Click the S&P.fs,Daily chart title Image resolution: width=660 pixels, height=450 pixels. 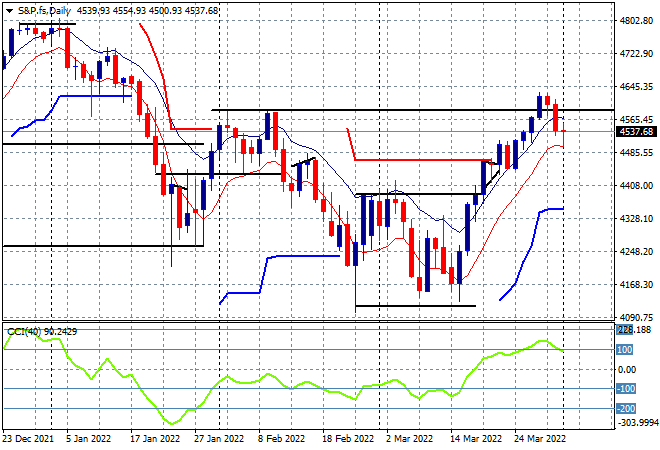pos(45,11)
